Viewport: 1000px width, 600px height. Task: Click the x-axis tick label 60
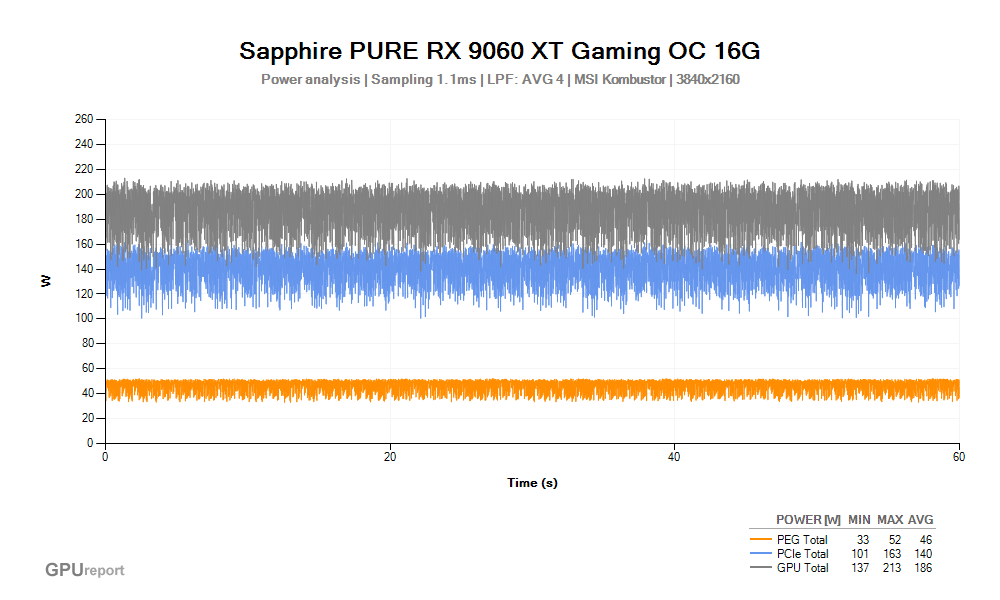click(x=959, y=457)
